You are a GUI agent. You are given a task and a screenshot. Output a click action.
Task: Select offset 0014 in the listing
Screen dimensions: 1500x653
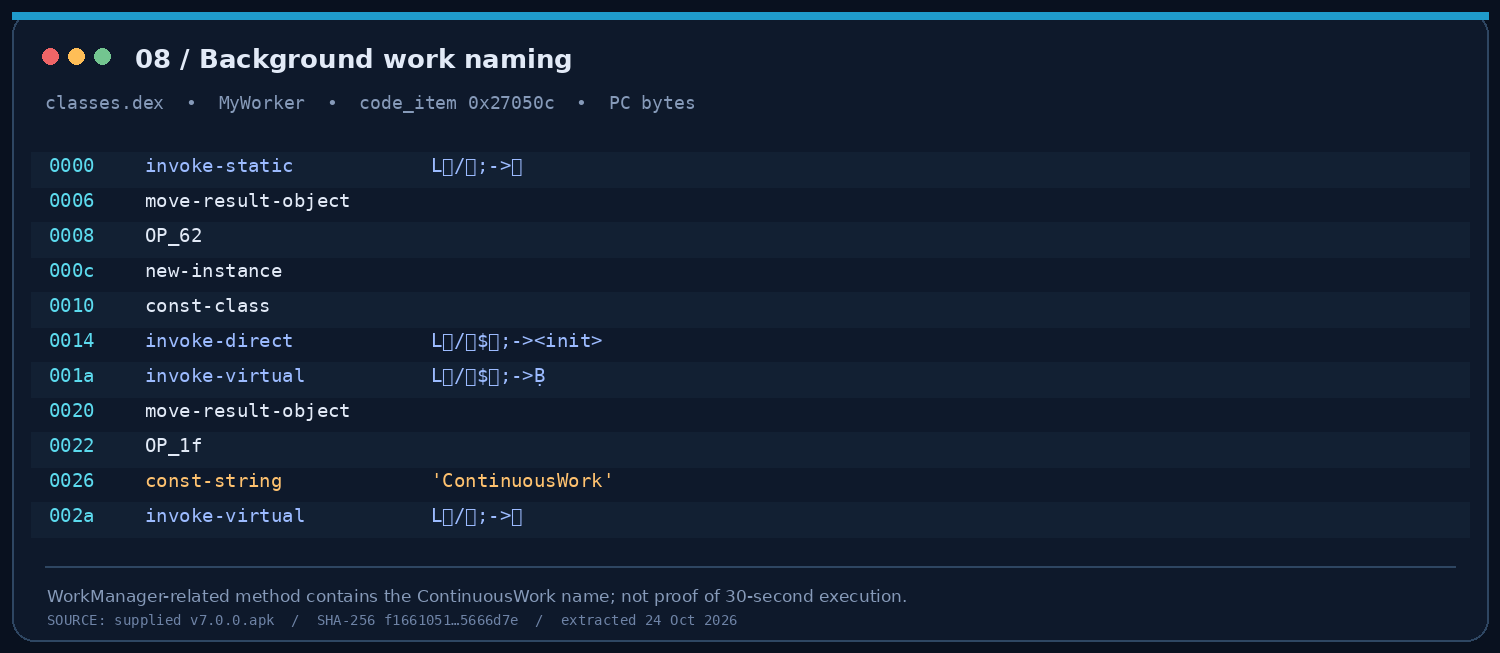[72, 341]
